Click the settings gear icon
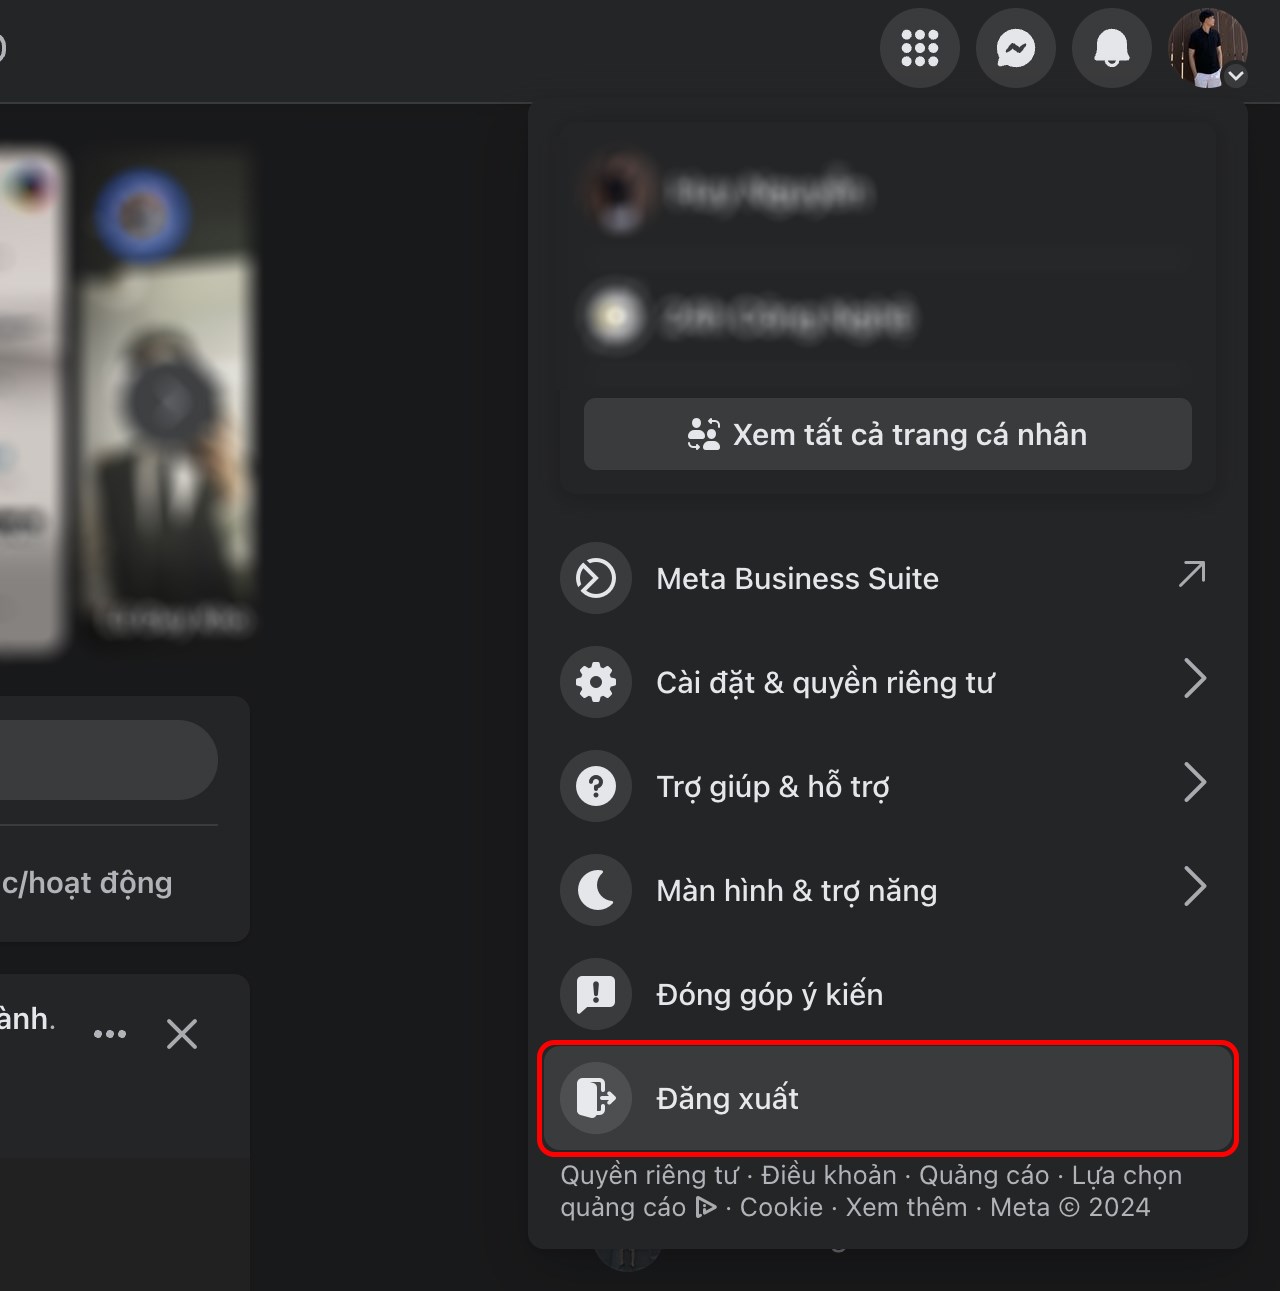The width and height of the screenshot is (1280, 1291). coord(596,682)
